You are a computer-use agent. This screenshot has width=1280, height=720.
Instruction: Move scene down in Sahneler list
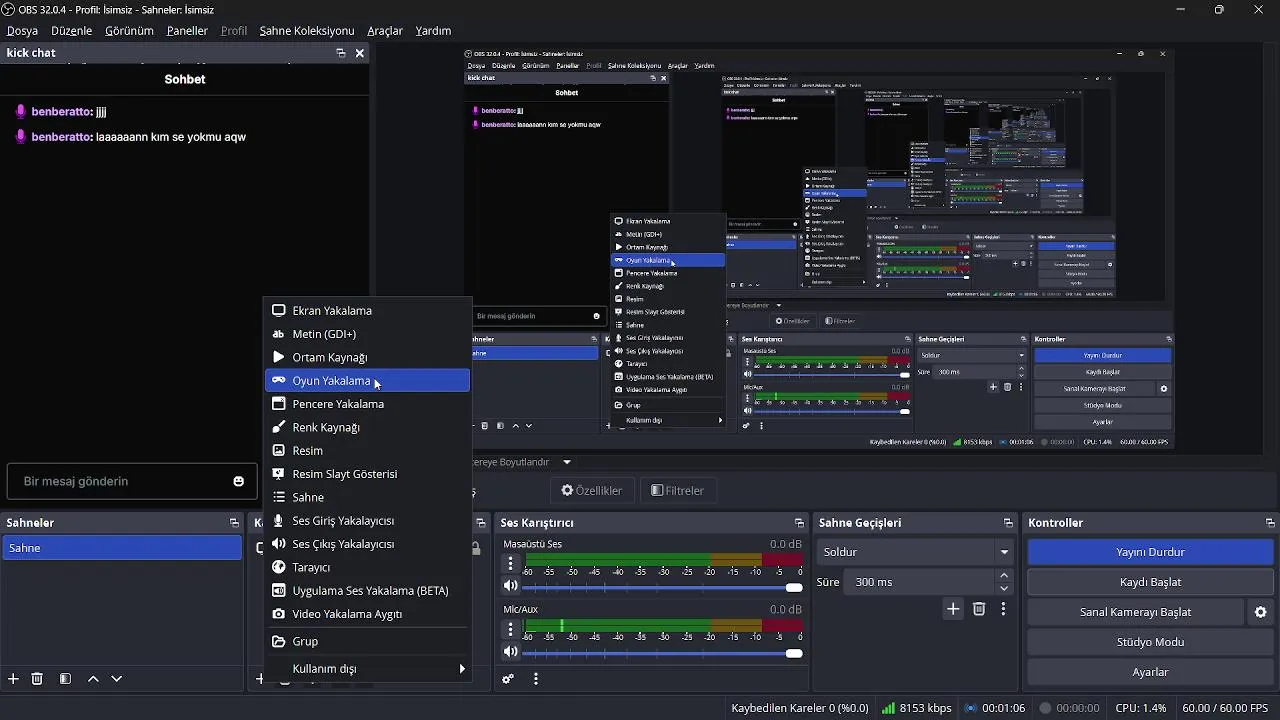pos(116,679)
